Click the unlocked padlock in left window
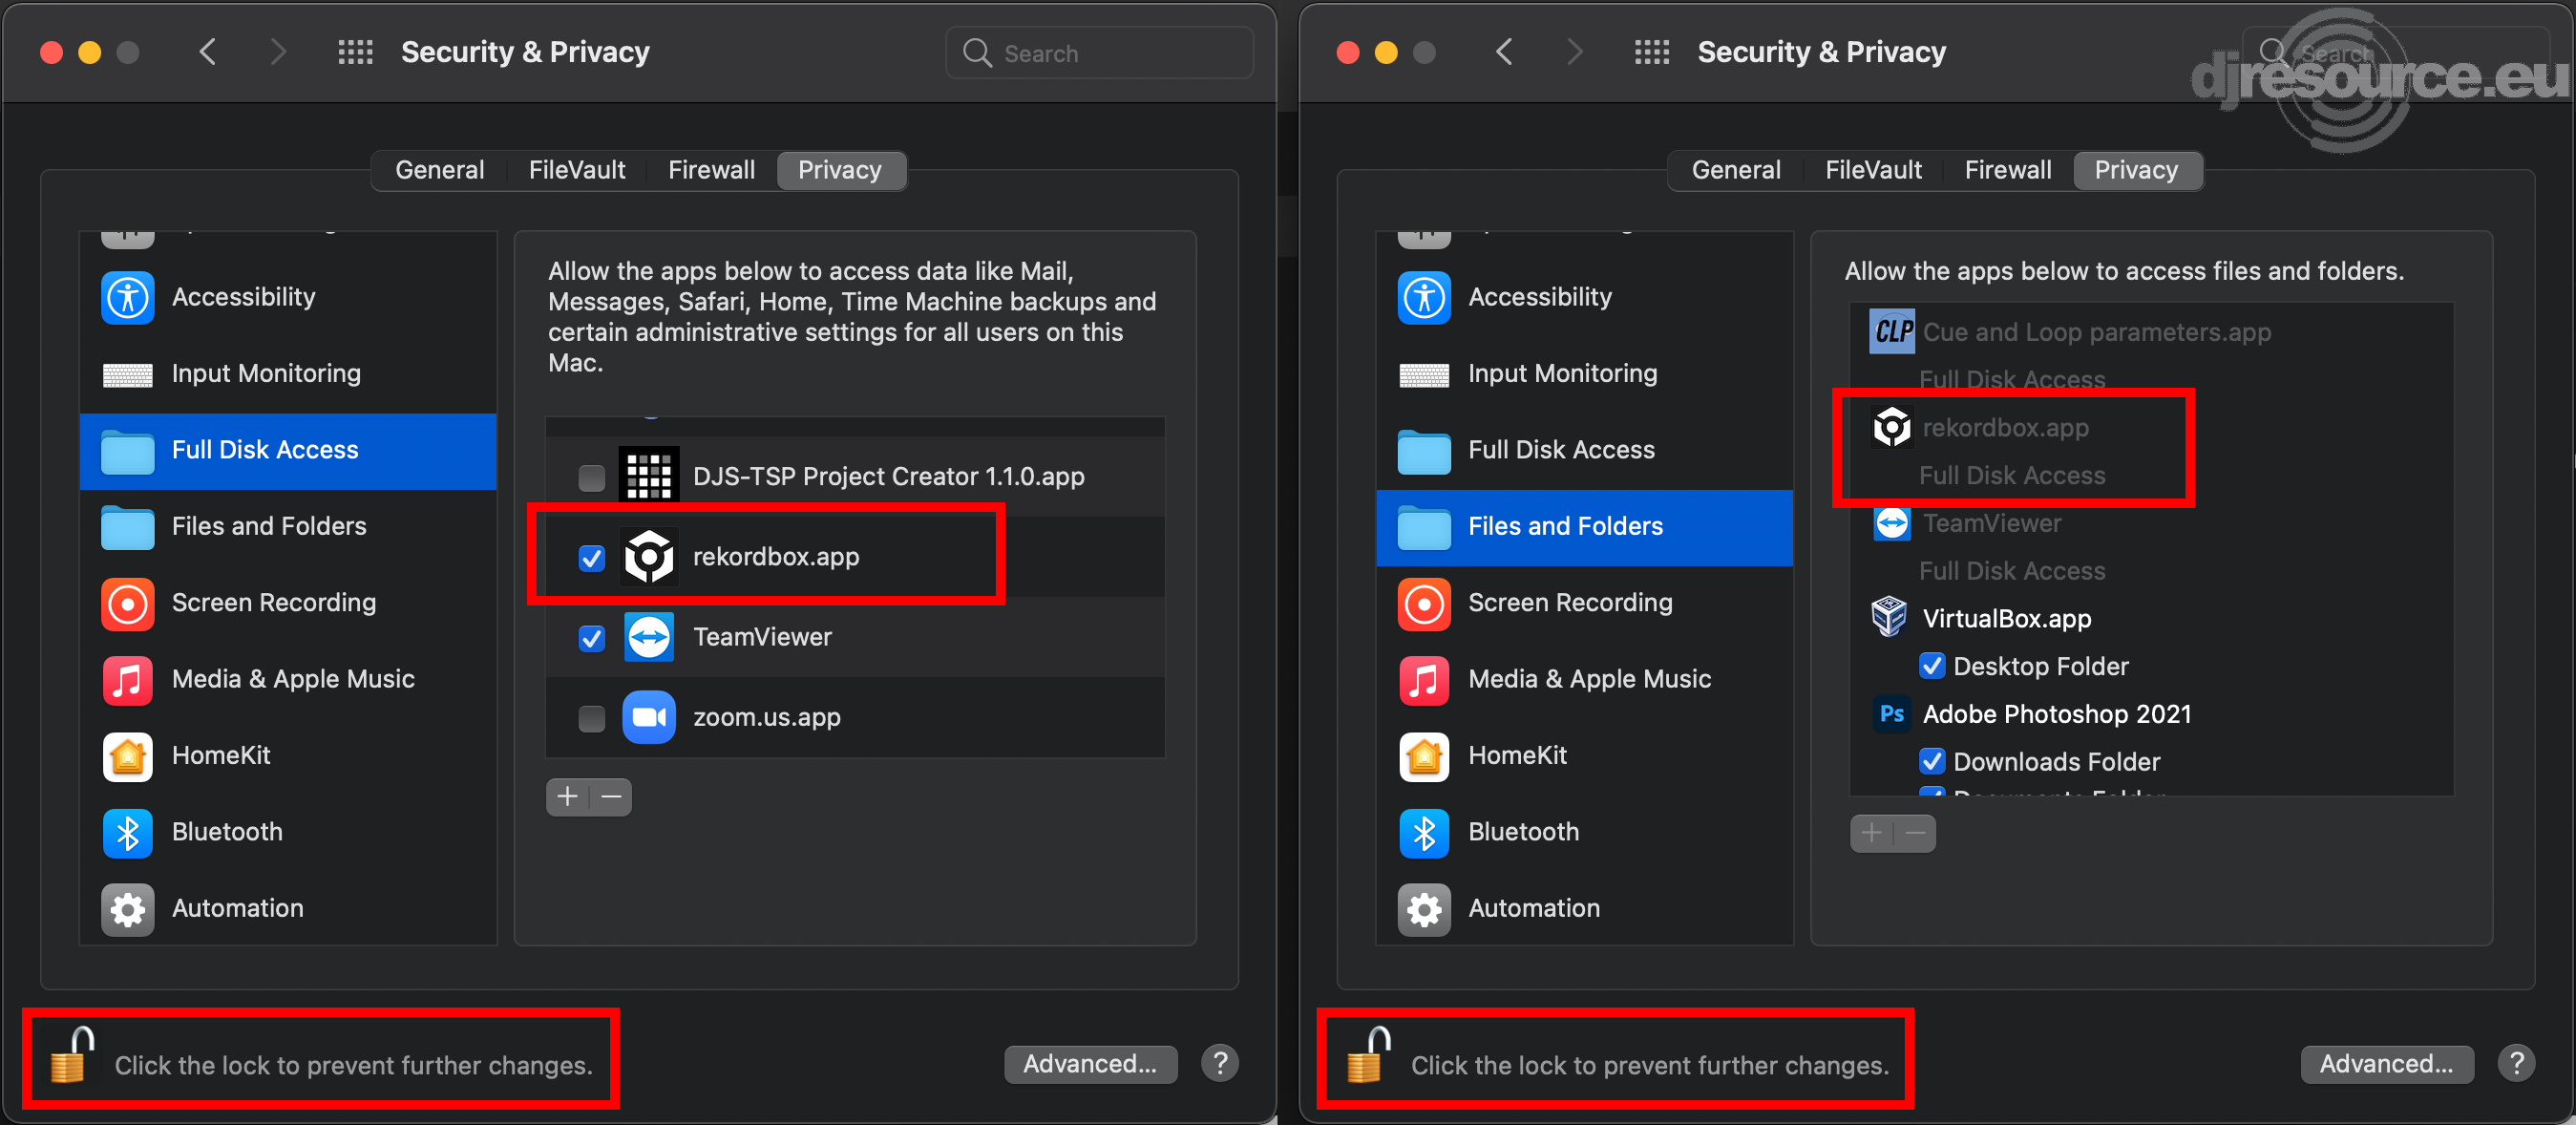Screen dimensions: 2576x1125 (73, 1055)
